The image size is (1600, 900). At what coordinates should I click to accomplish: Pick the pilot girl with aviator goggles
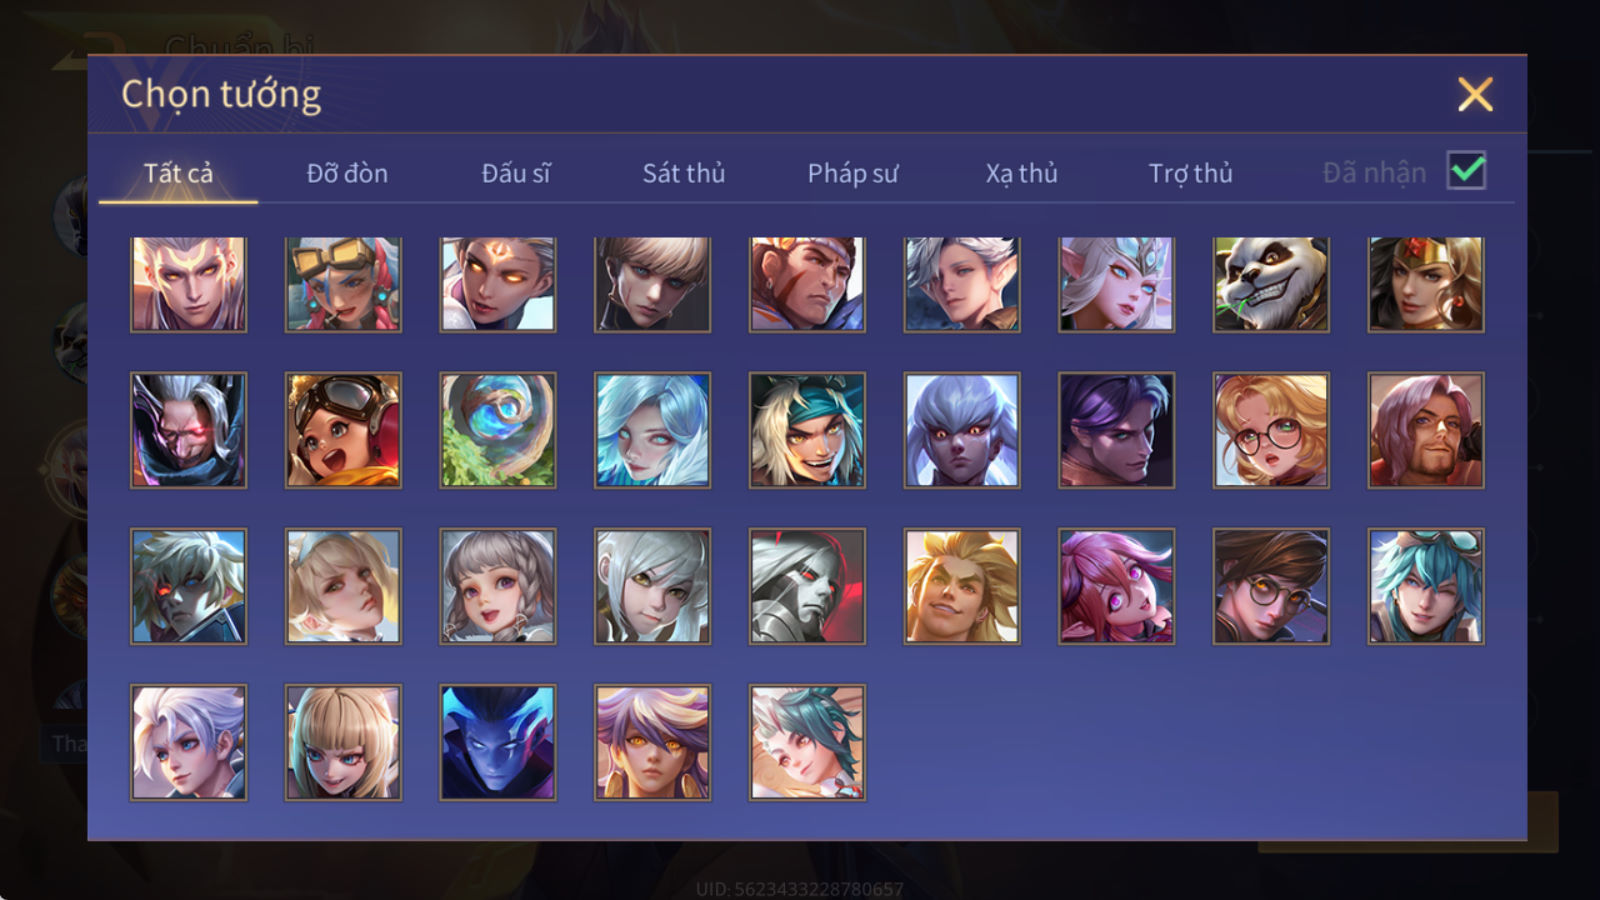[x=343, y=430]
